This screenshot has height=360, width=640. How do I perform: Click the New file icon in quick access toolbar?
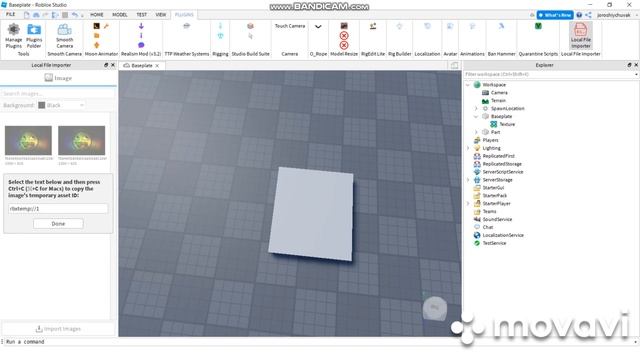(27, 15)
